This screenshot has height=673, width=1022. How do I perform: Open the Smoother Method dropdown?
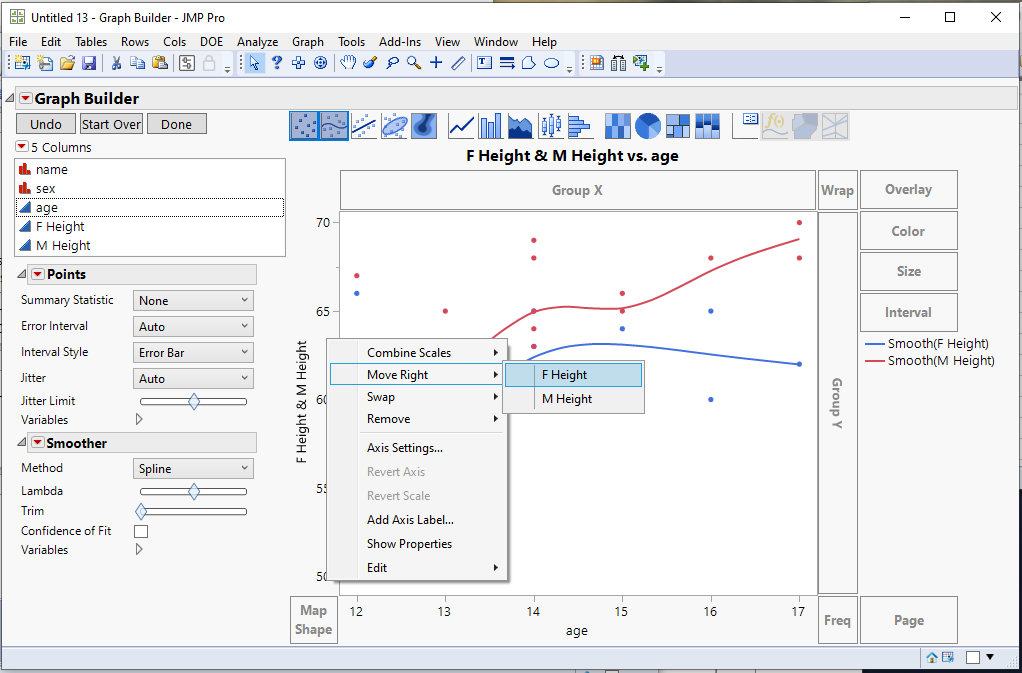(x=193, y=468)
